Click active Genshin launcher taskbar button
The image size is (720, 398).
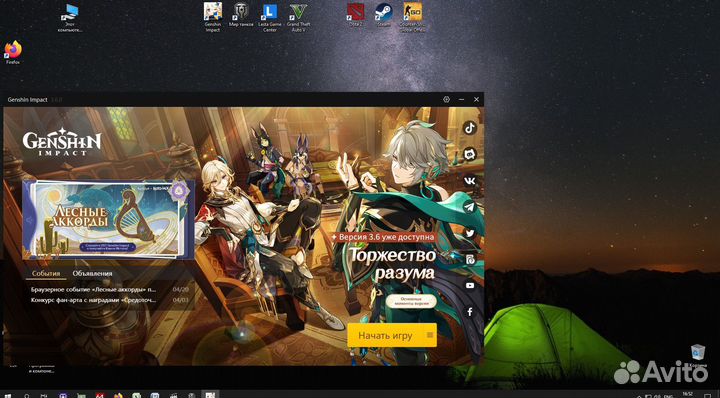click(x=211, y=395)
